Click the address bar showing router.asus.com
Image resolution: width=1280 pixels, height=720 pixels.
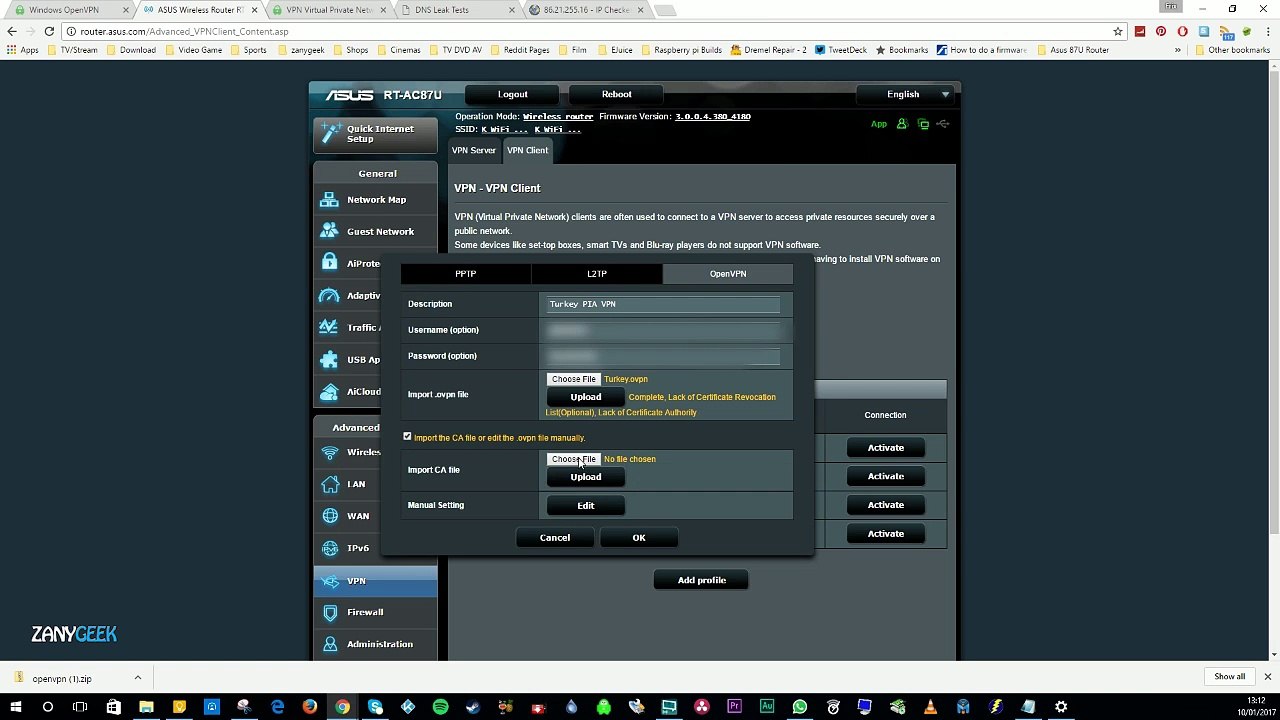(x=590, y=31)
